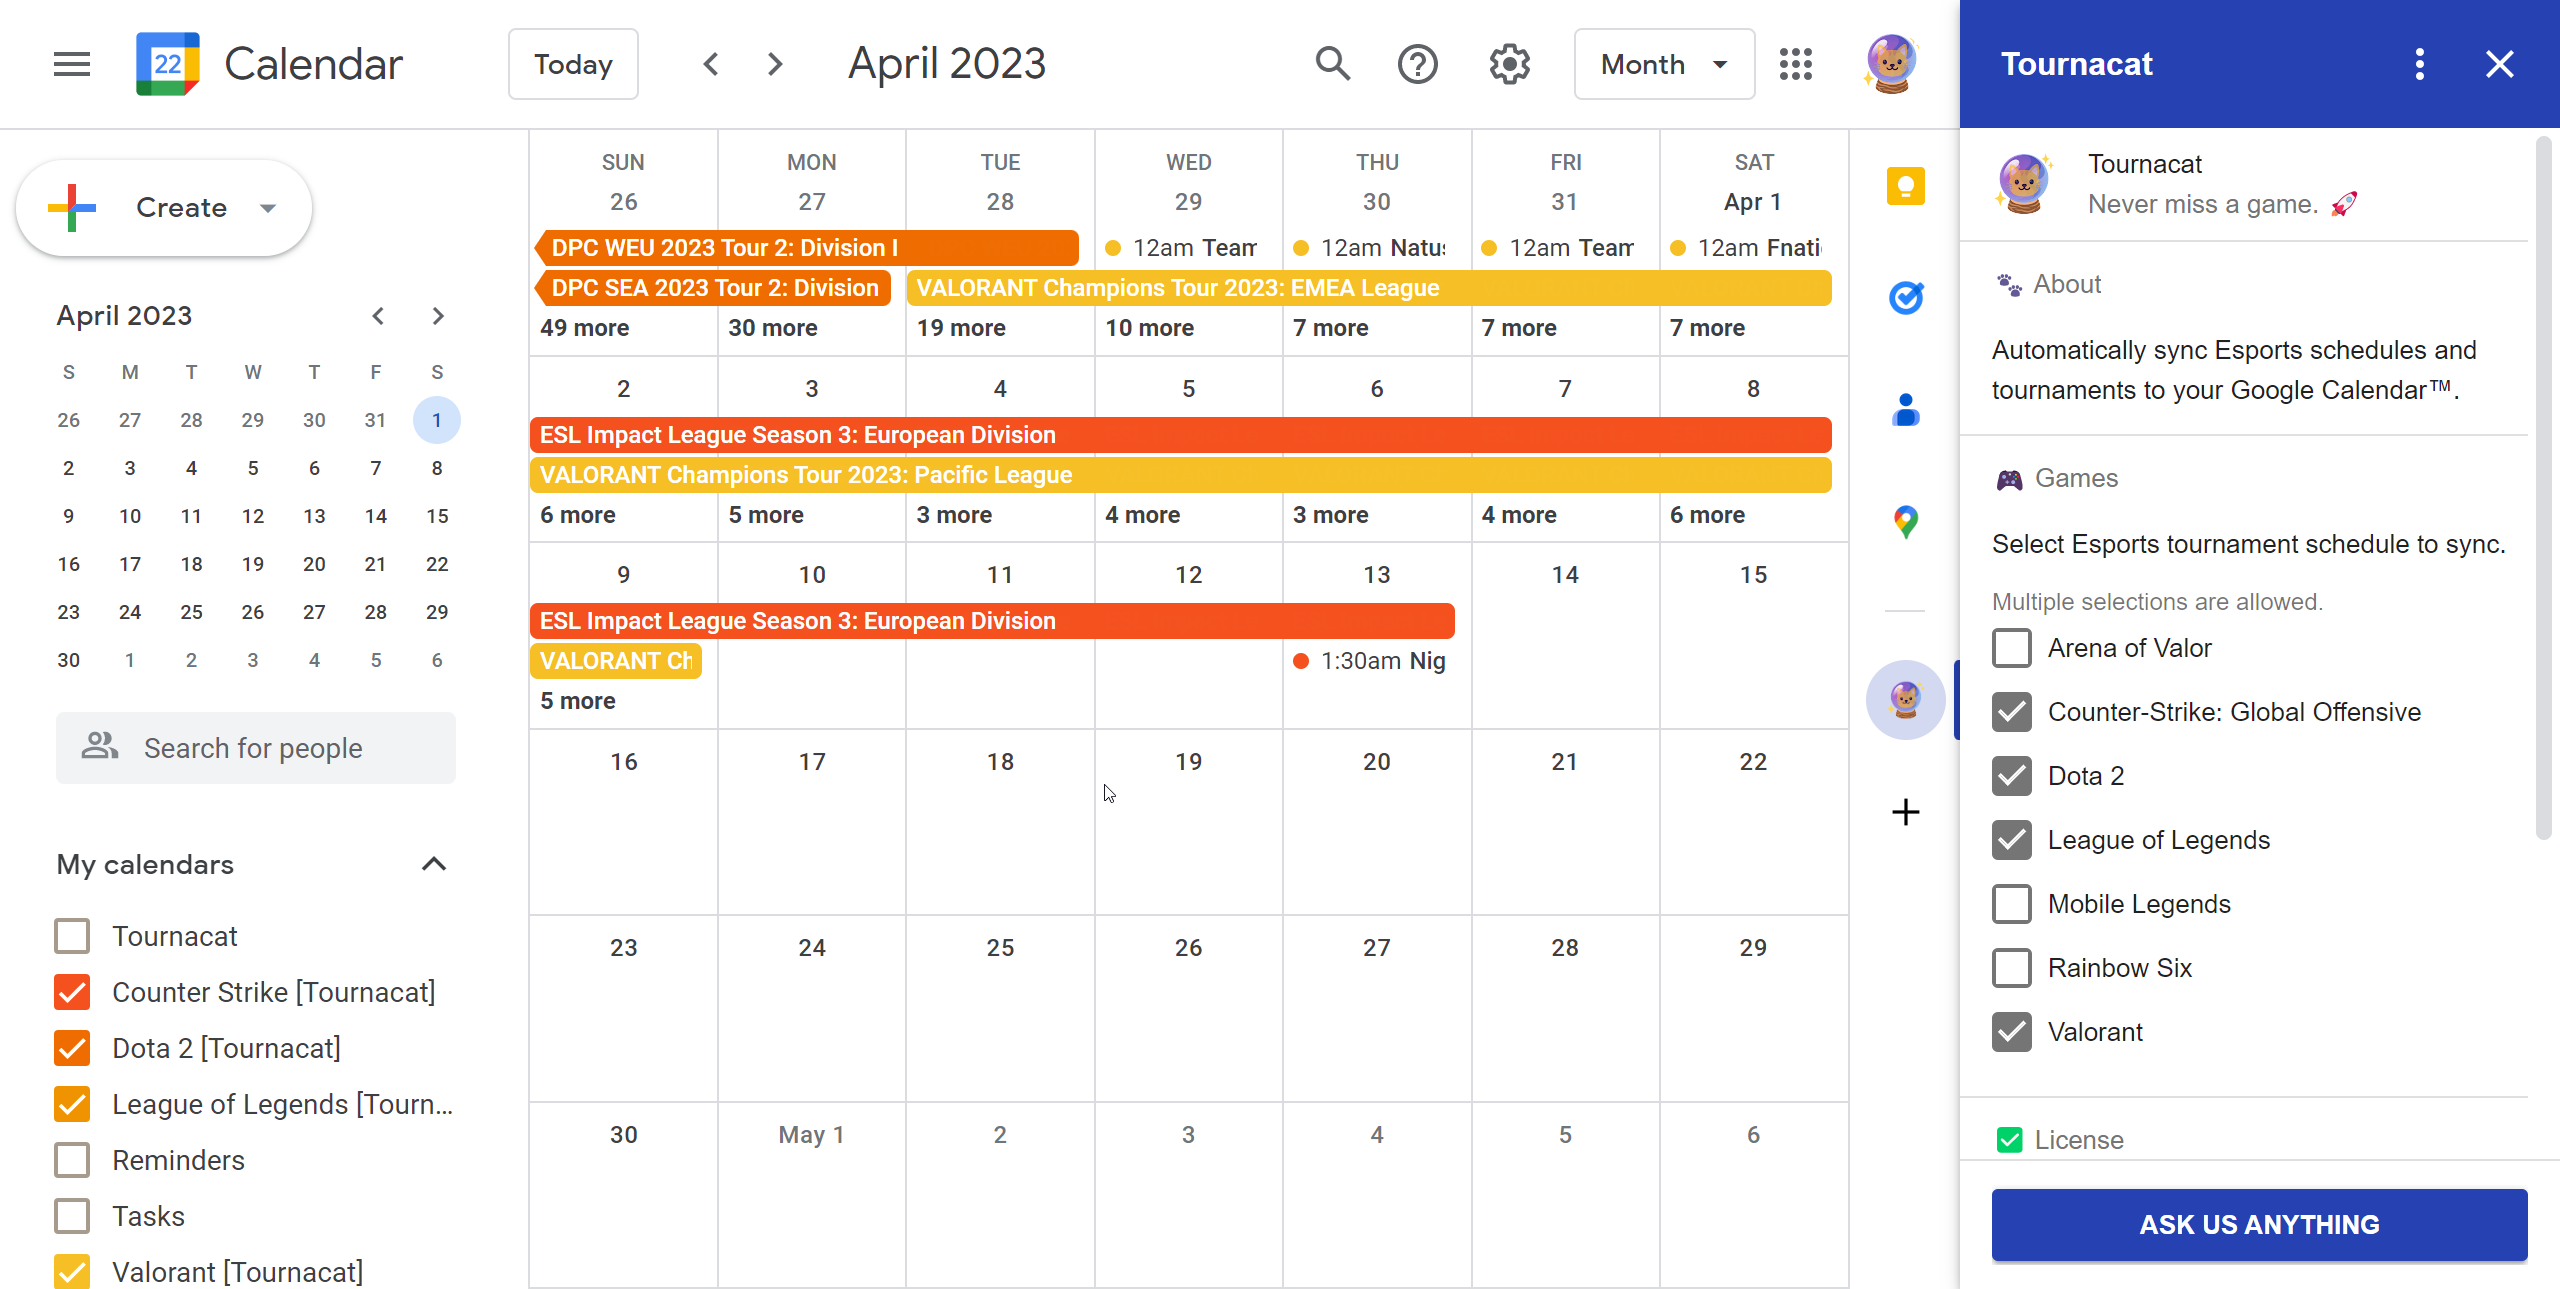Open the ESL Impact League event bar
The image size is (2560, 1289).
(1180, 435)
